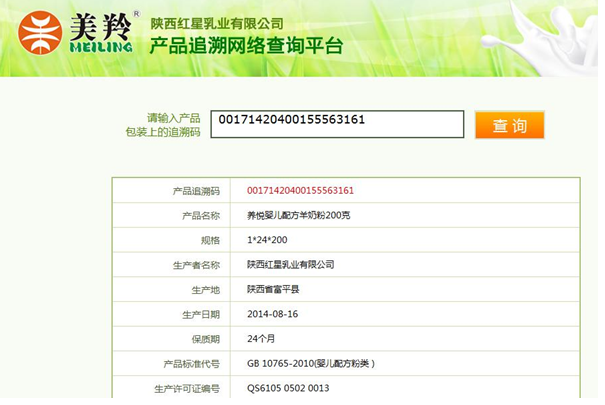The height and width of the screenshot is (405, 605).
Task: Focus the tracing code input field
Action: pos(336,124)
